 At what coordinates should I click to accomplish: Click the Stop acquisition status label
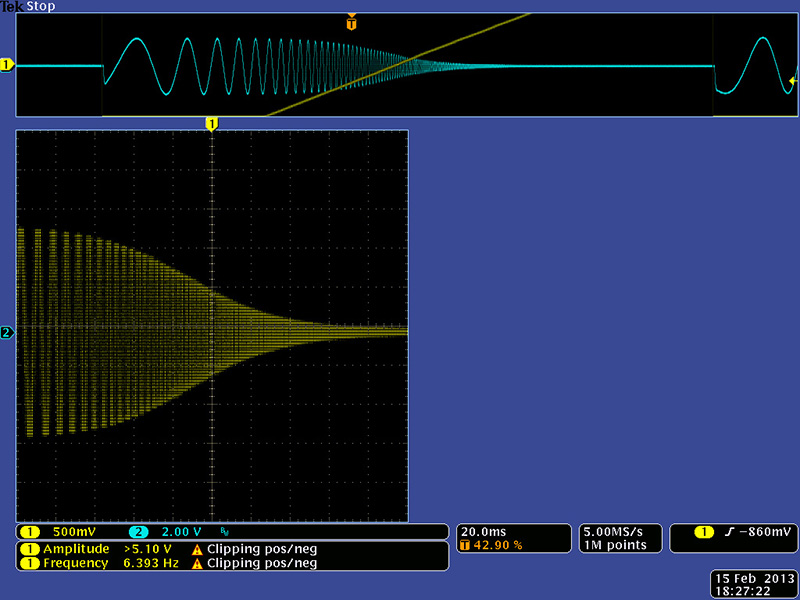click(x=40, y=6)
